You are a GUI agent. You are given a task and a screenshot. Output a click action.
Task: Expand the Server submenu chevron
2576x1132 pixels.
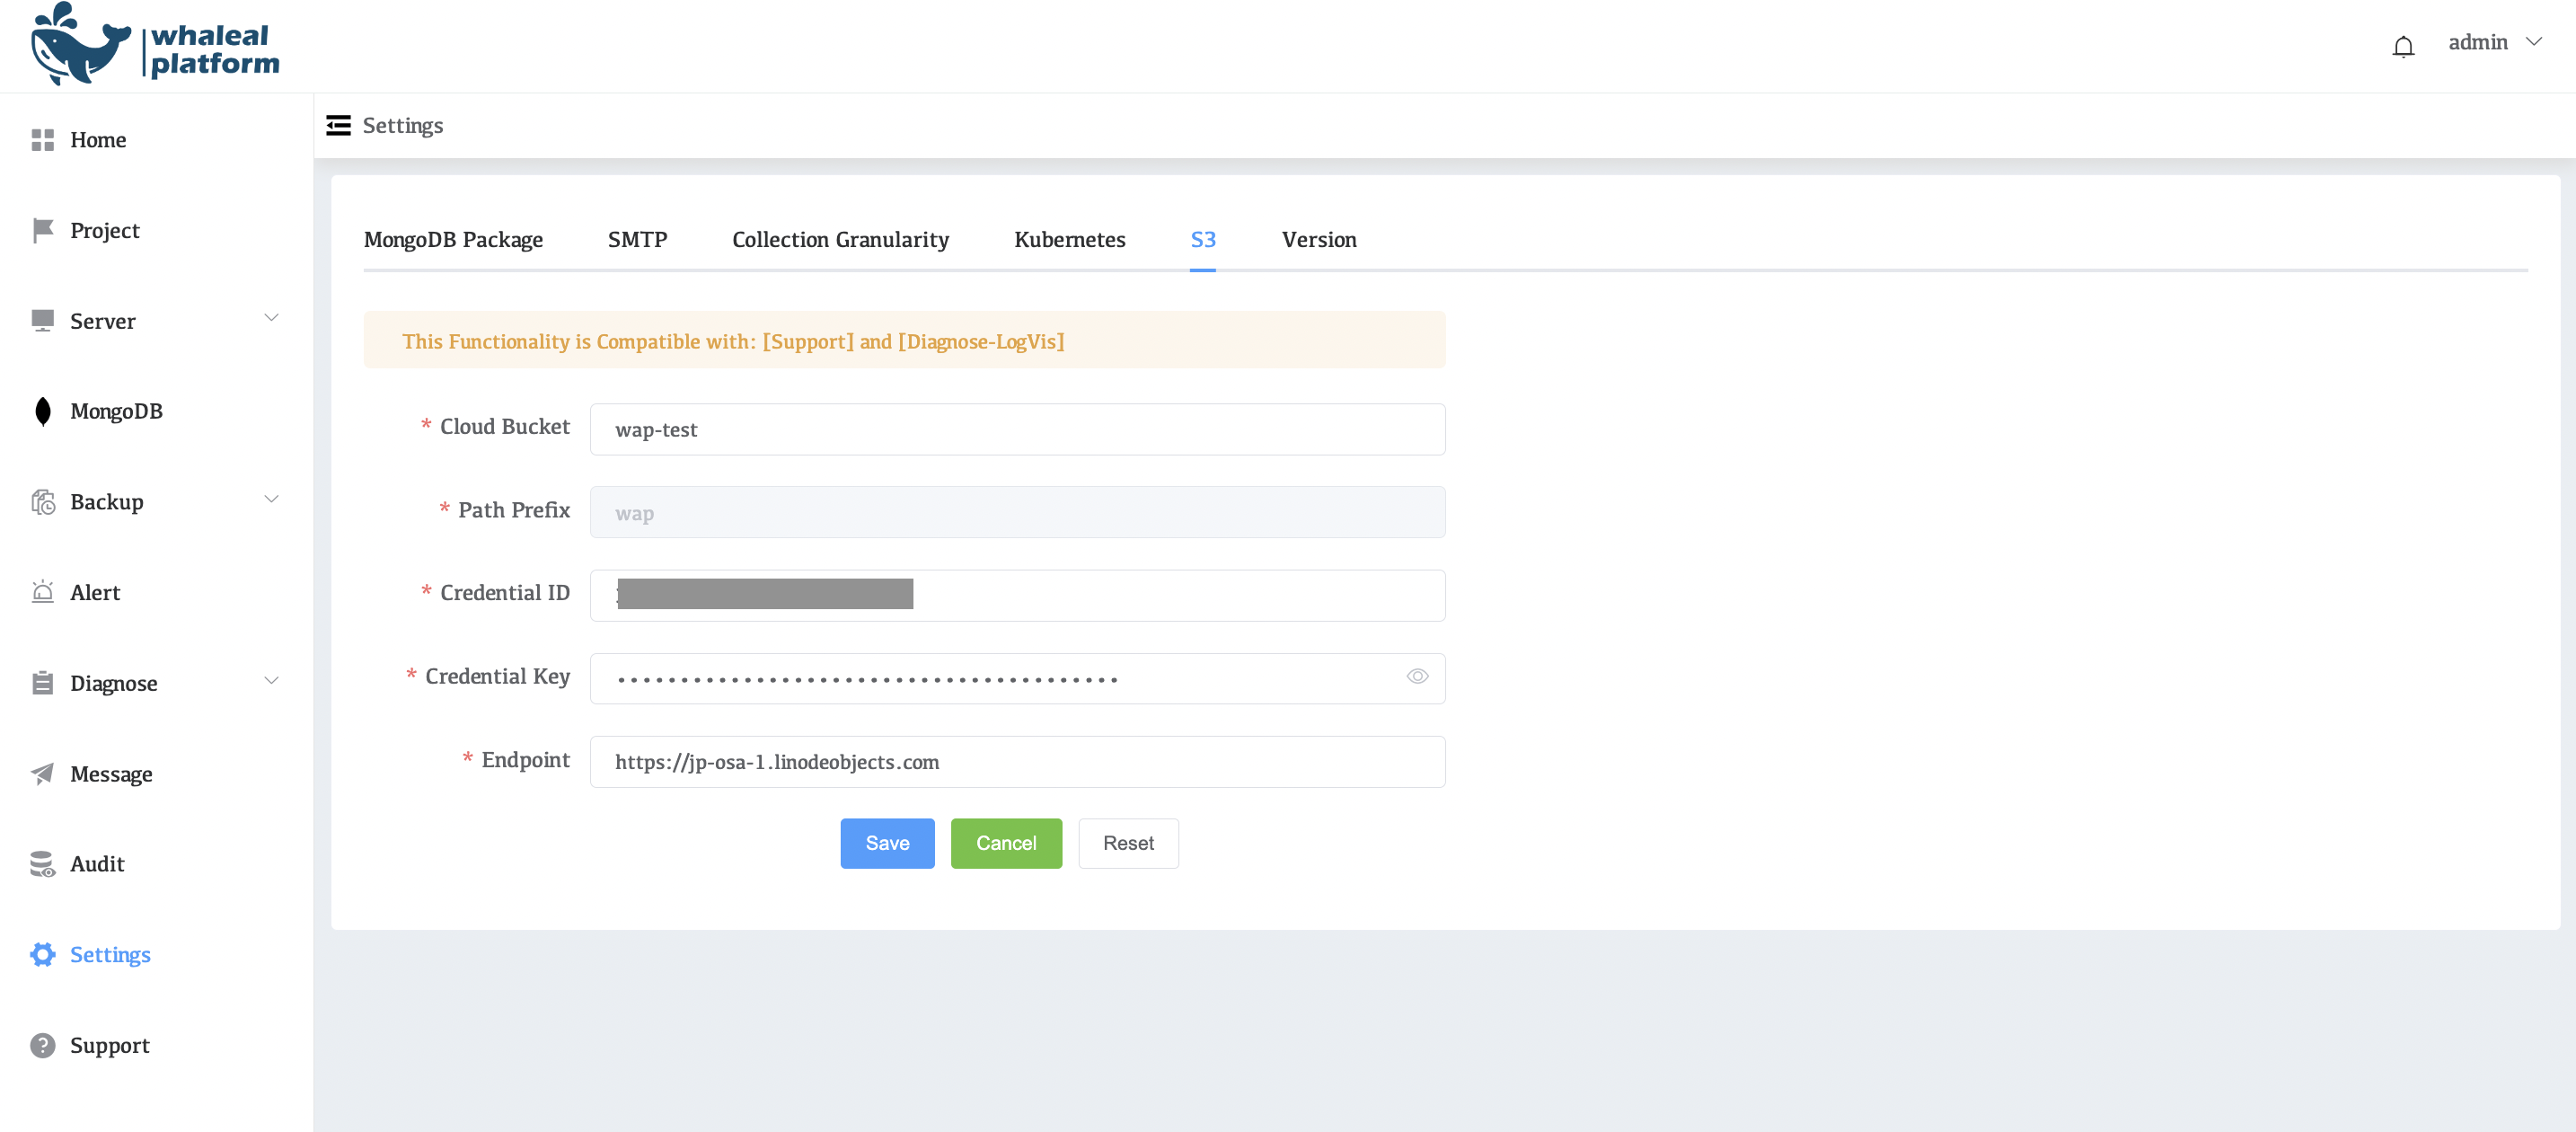pos(271,318)
